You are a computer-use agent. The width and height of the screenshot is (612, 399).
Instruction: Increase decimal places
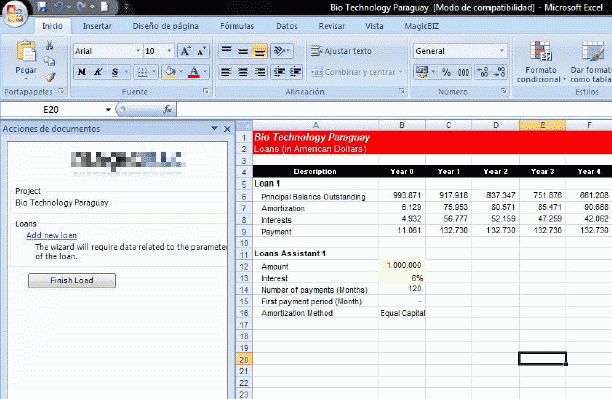point(483,72)
